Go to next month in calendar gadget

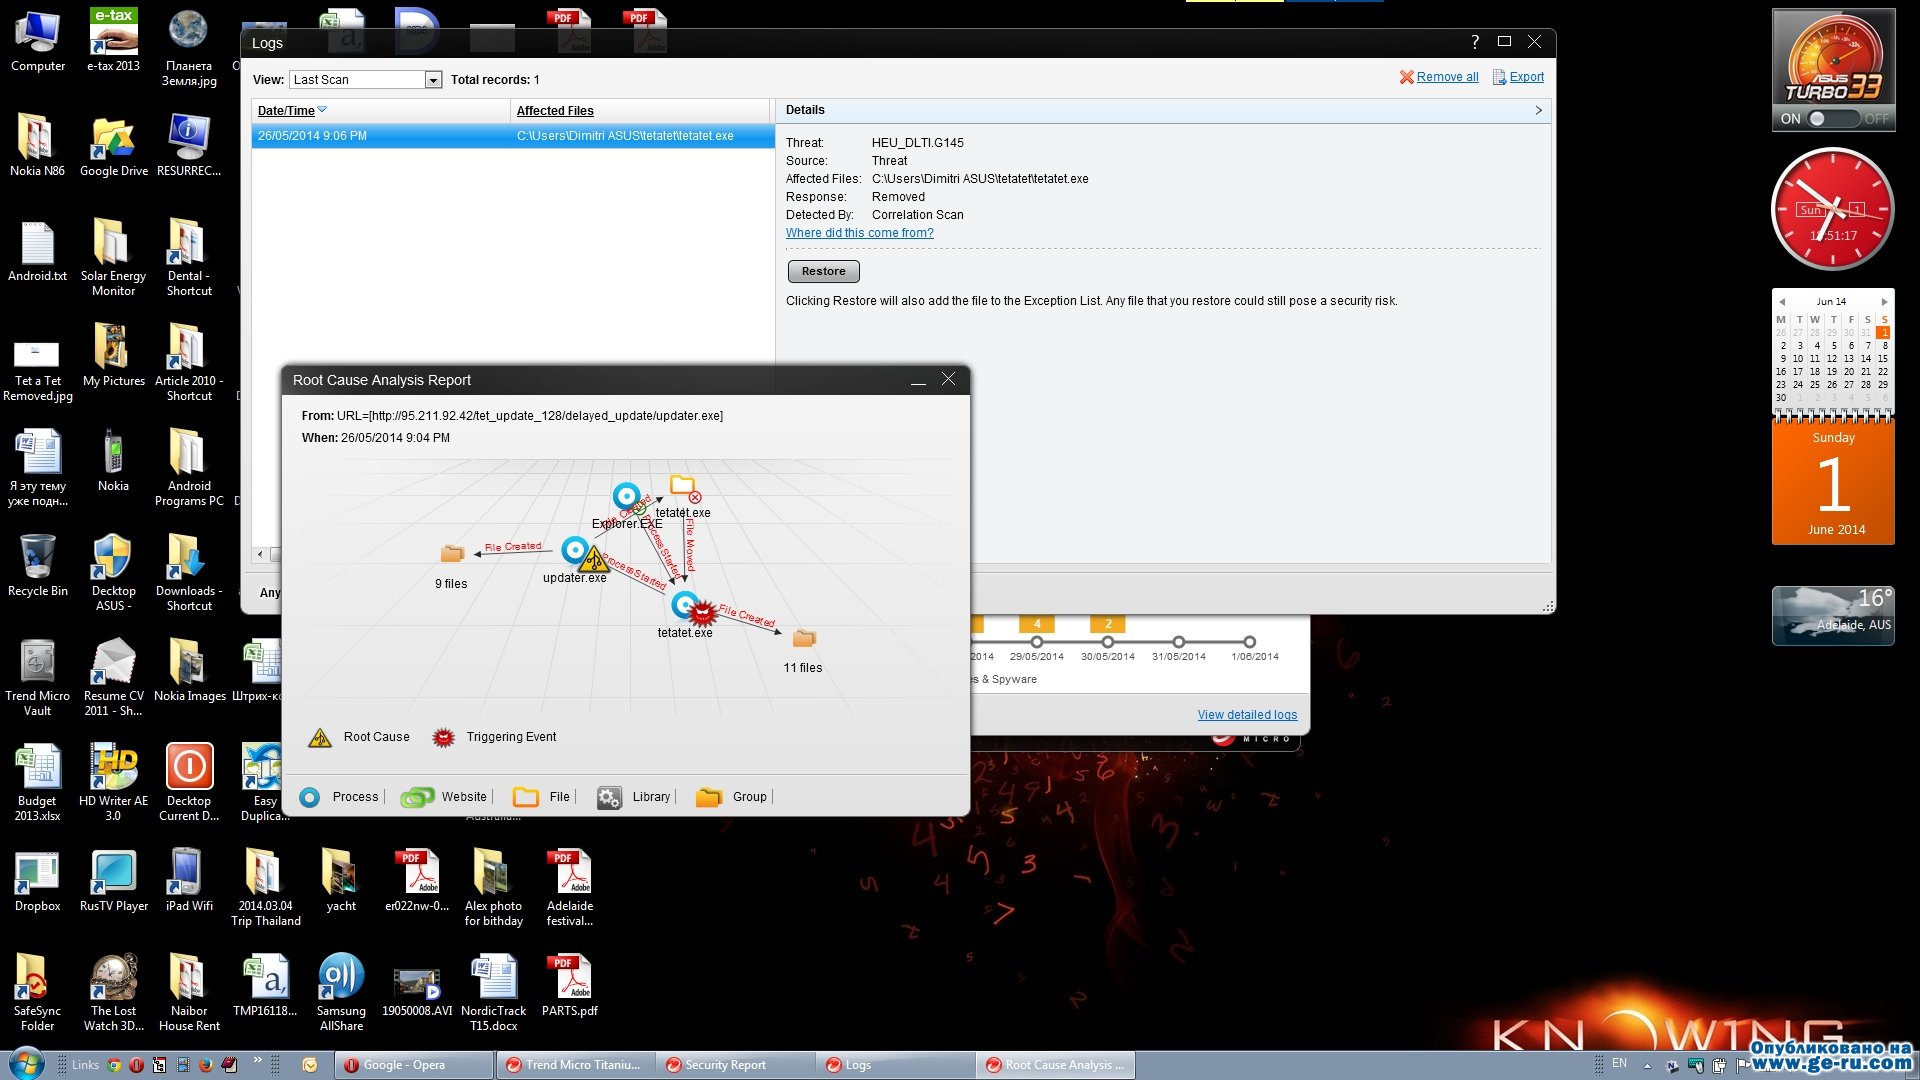tap(1884, 302)
